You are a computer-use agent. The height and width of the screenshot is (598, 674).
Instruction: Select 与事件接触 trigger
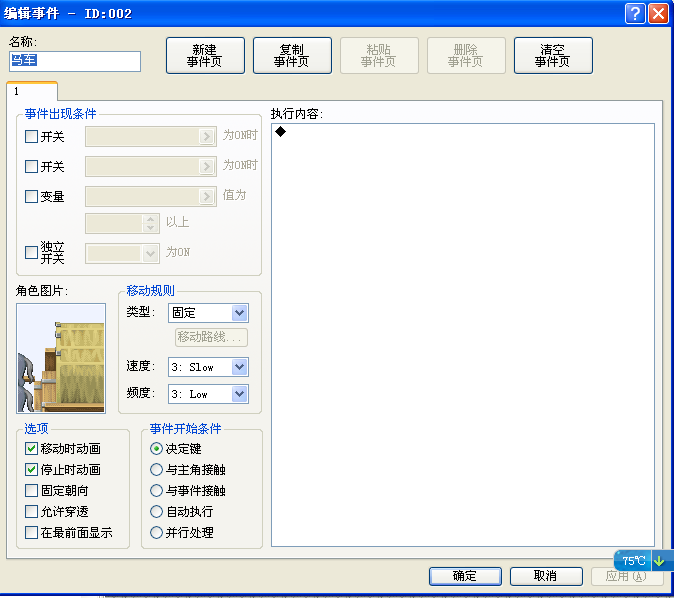156,491
